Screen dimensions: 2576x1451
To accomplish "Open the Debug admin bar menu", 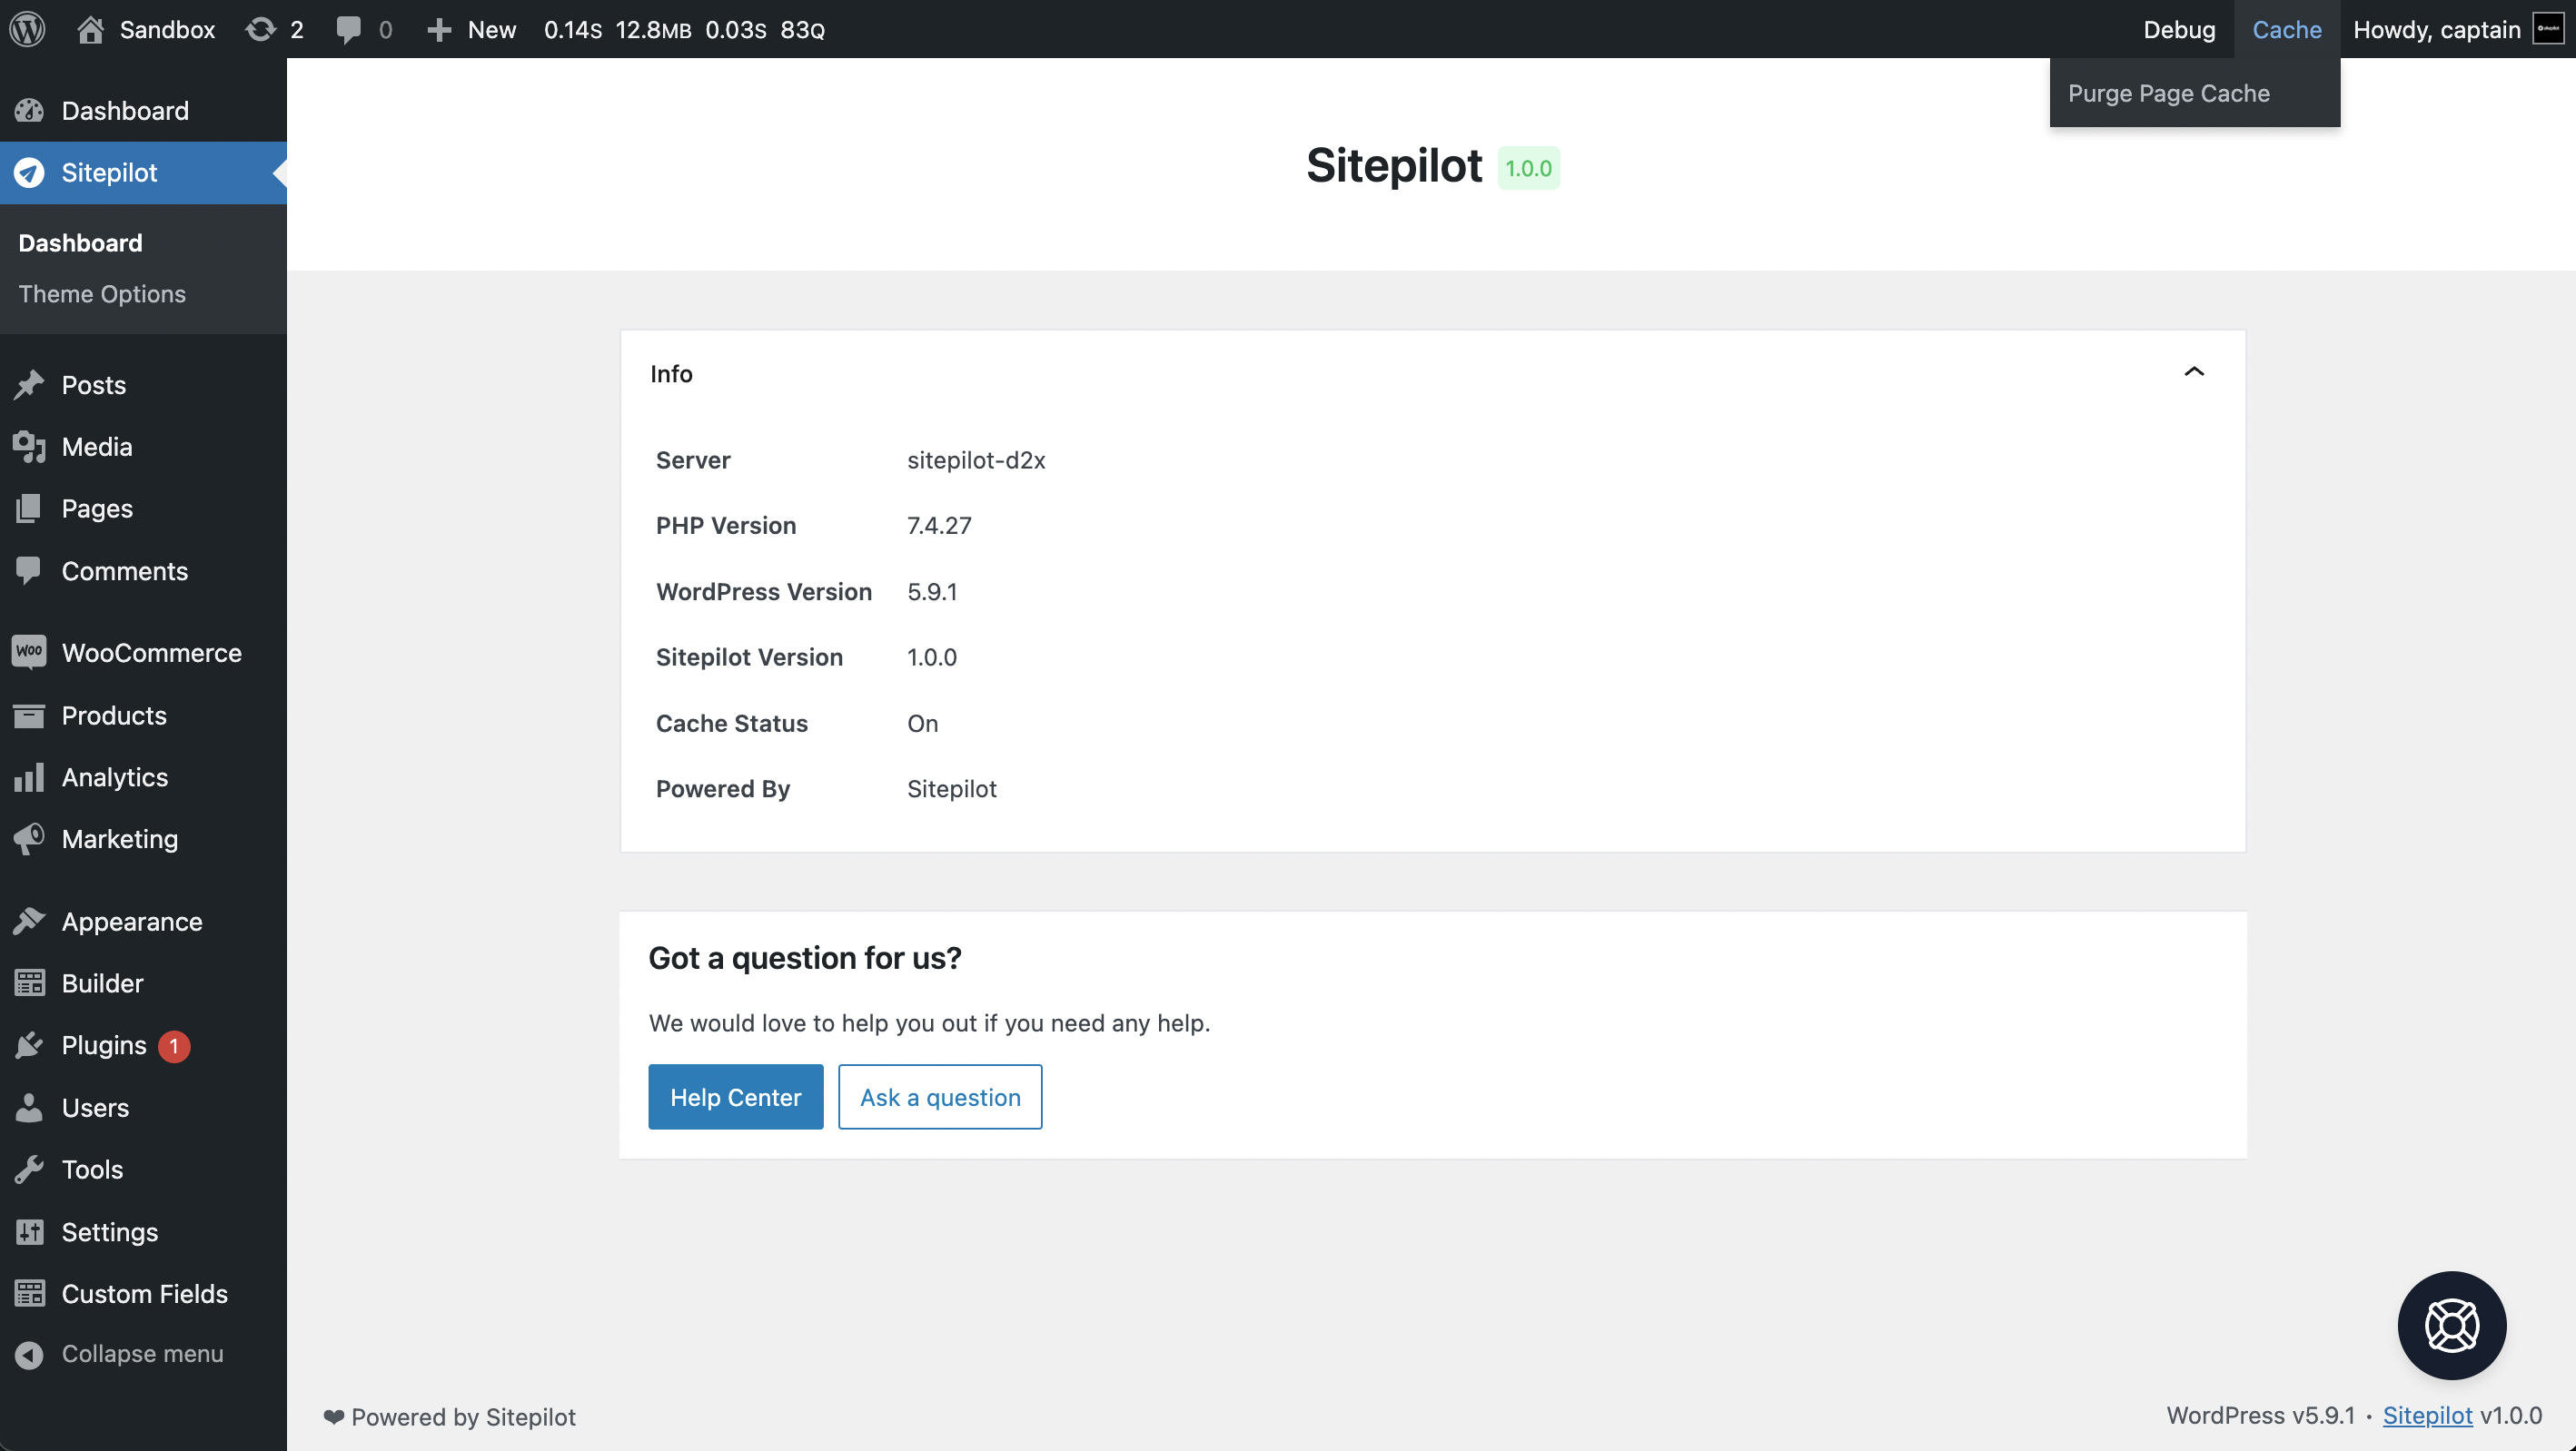I will [x=2179, y=29].
